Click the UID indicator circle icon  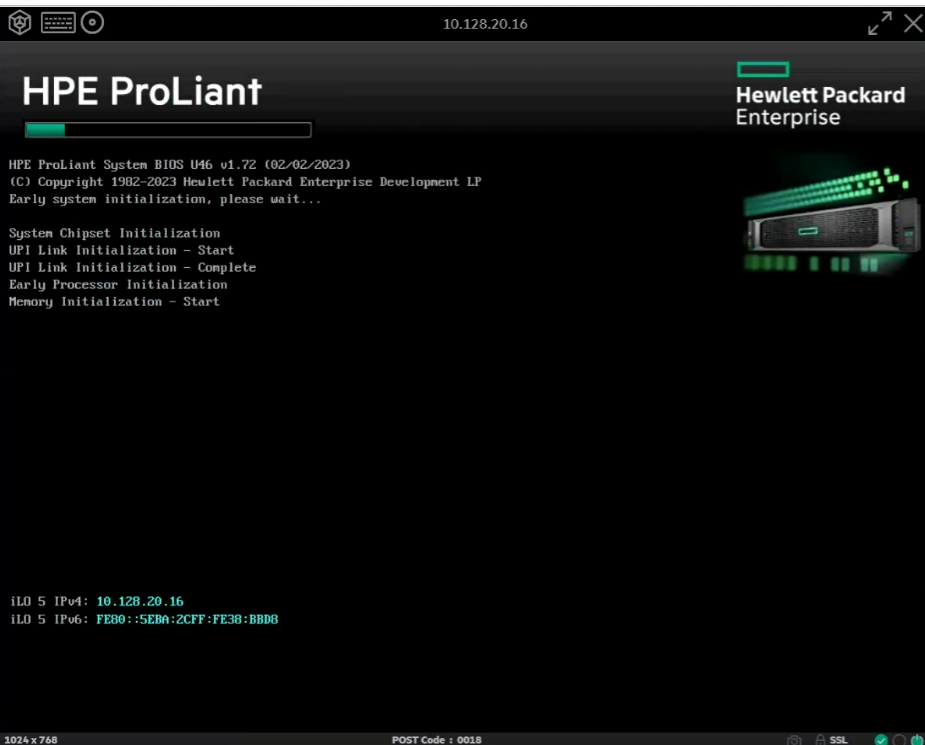tap(899, 740)
